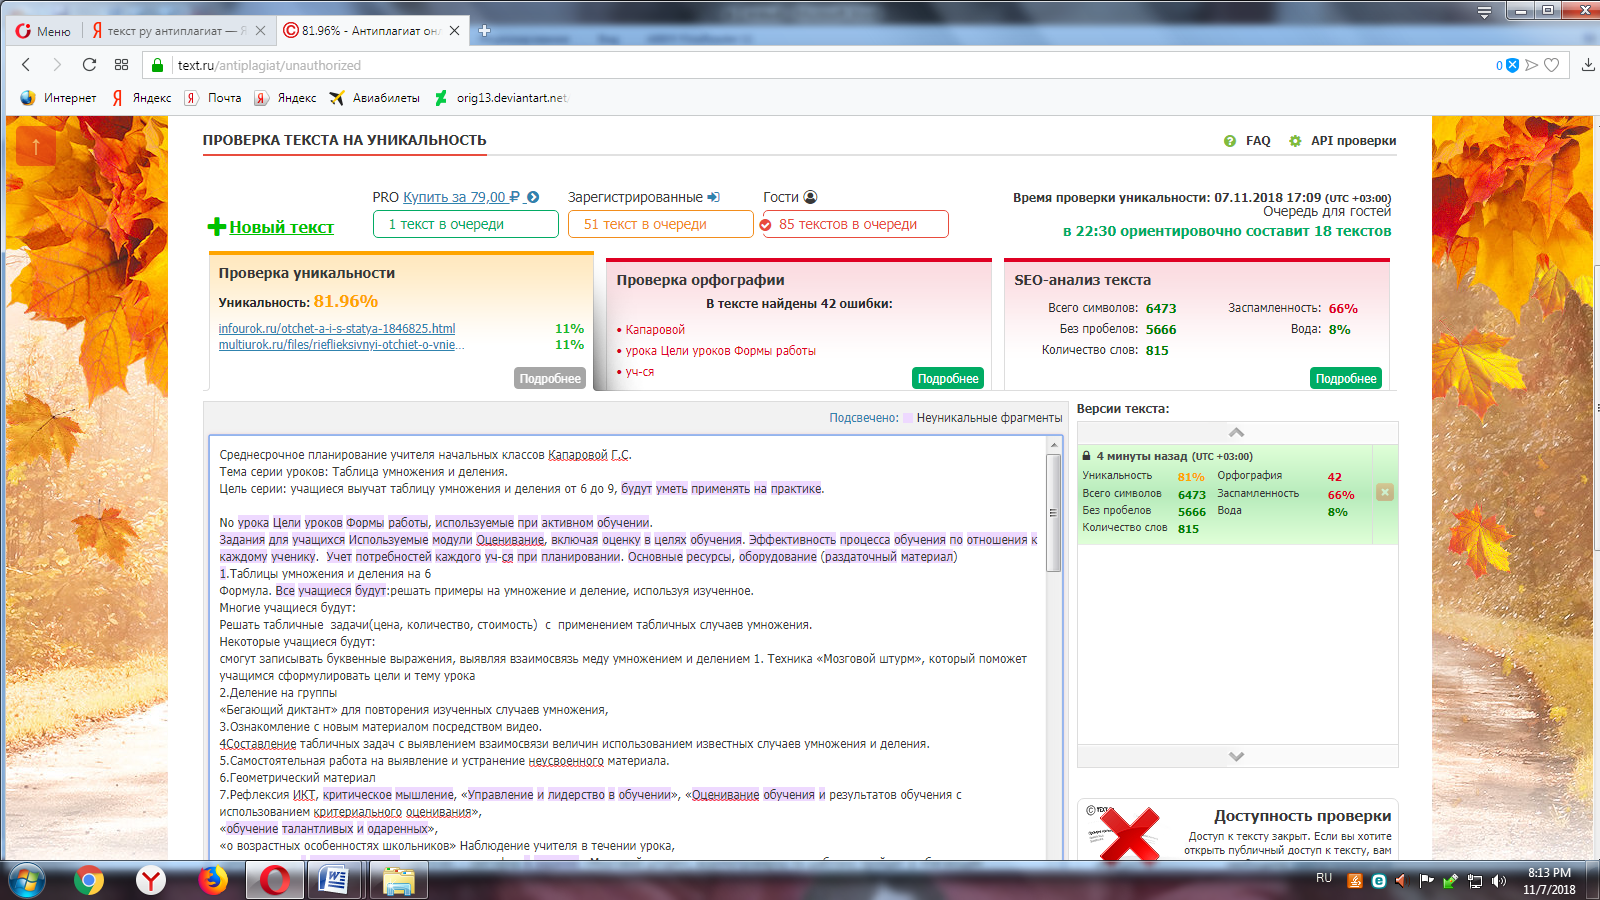Close the 'текст ру антиплагиат' tab

pyautogui.click(x=261, y=31)
